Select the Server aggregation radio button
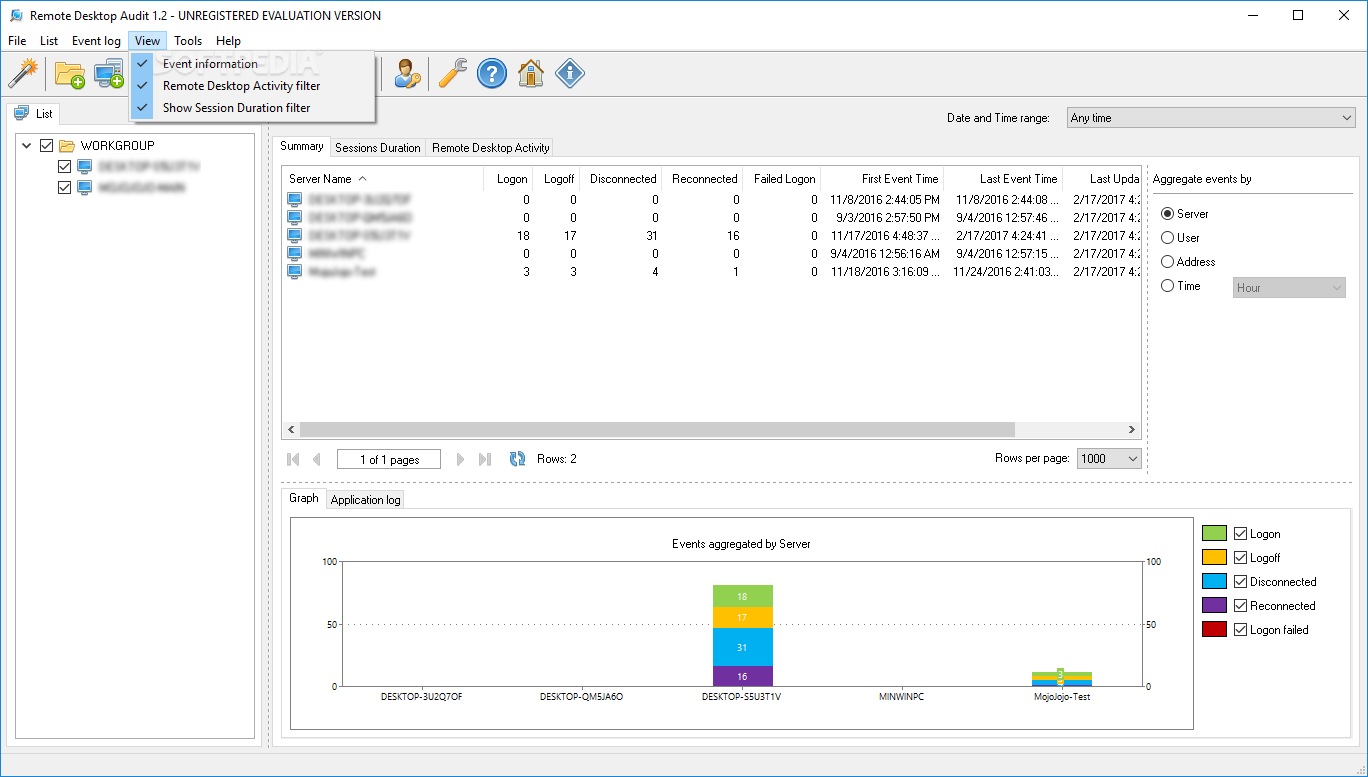This screenshot has height=777, width=1368. (x=1167, y=214)
